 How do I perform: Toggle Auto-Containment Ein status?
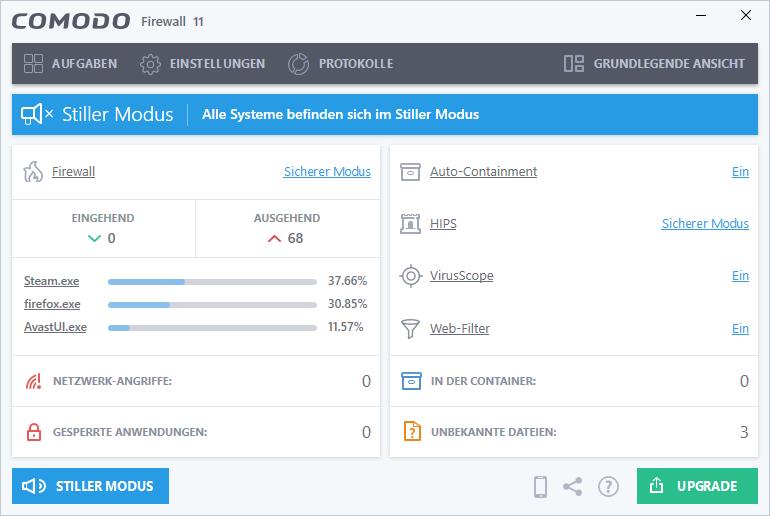coord(740,172)
